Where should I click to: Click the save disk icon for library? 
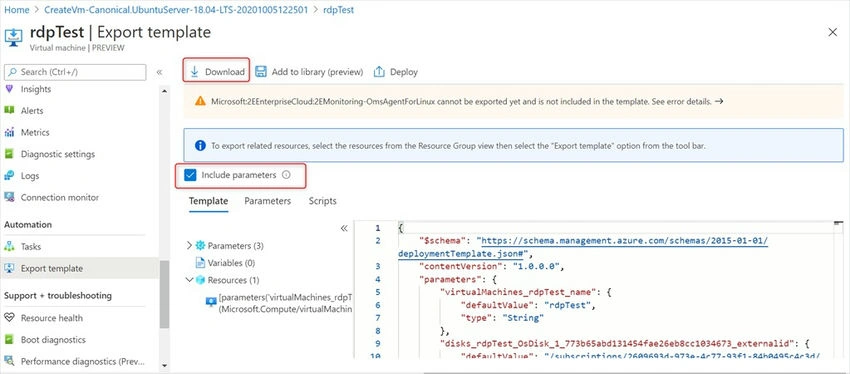tap(261, 72)
